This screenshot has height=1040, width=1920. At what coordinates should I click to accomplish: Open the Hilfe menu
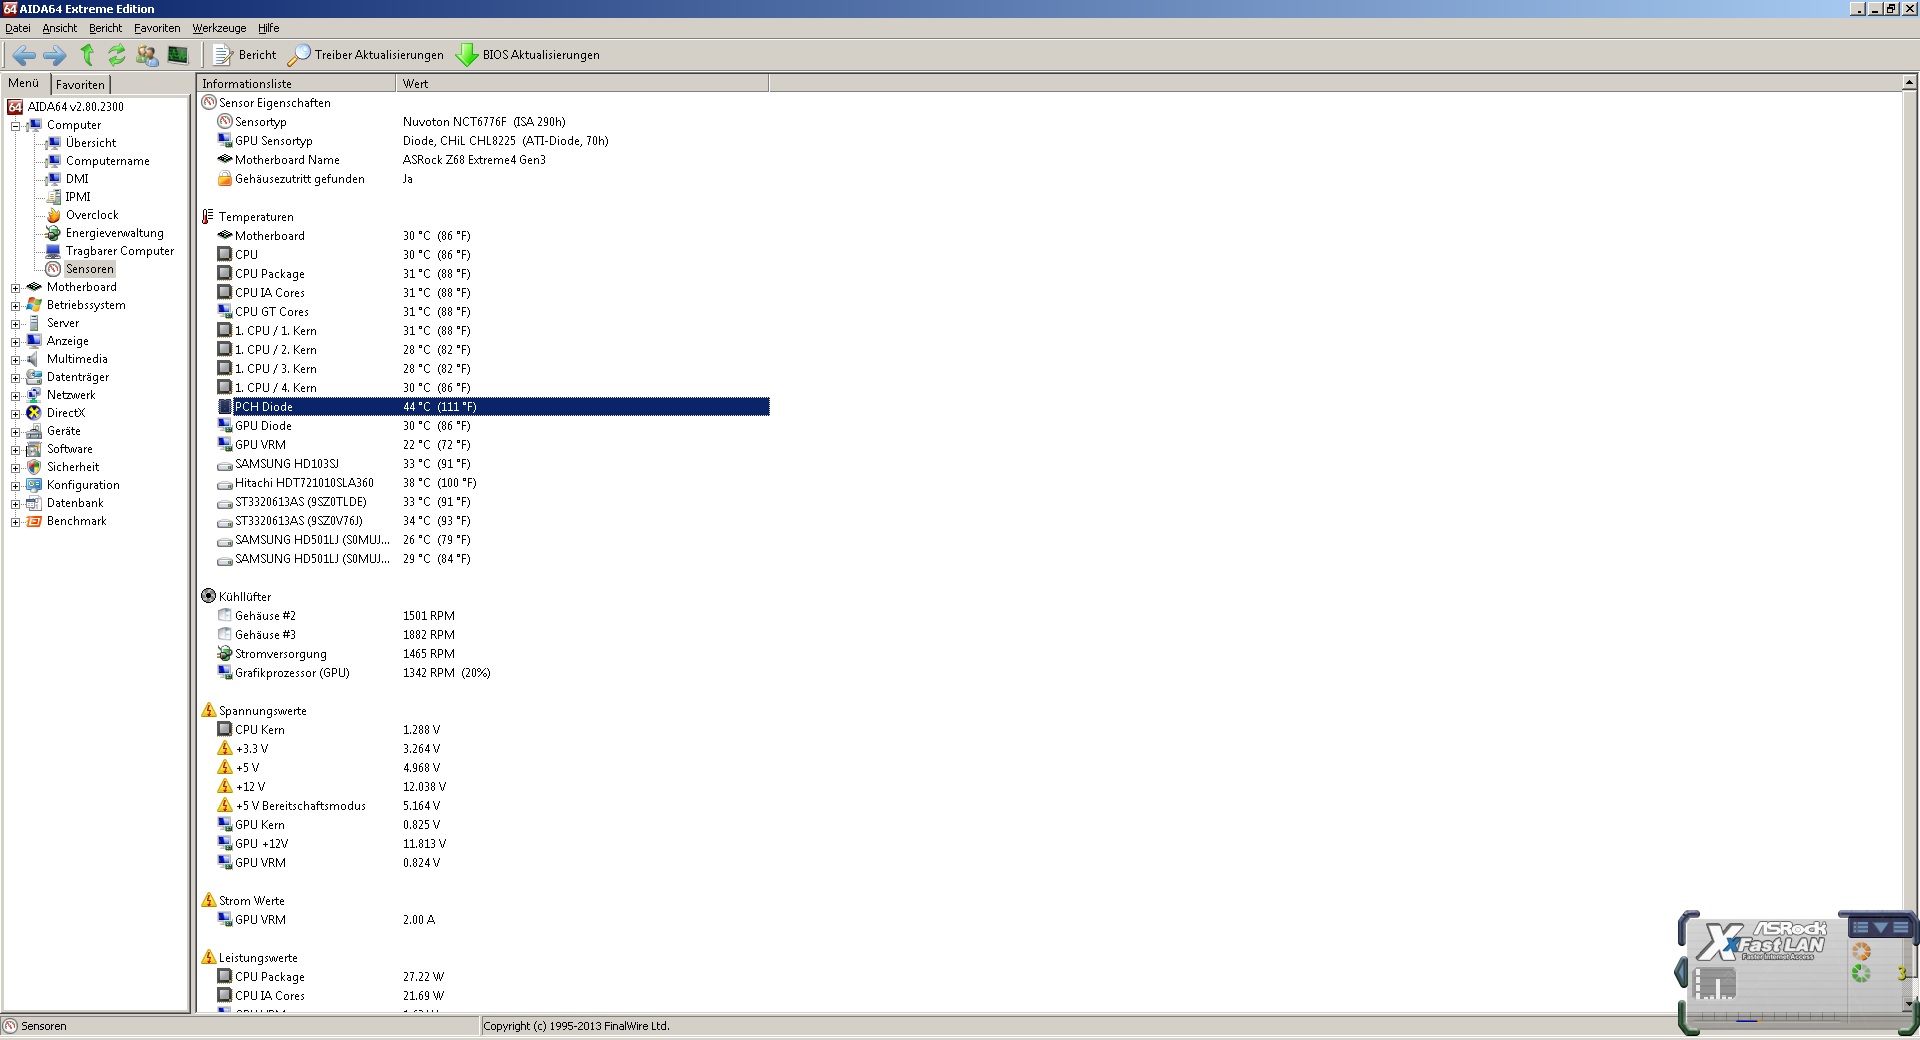(x=268, y=28)
